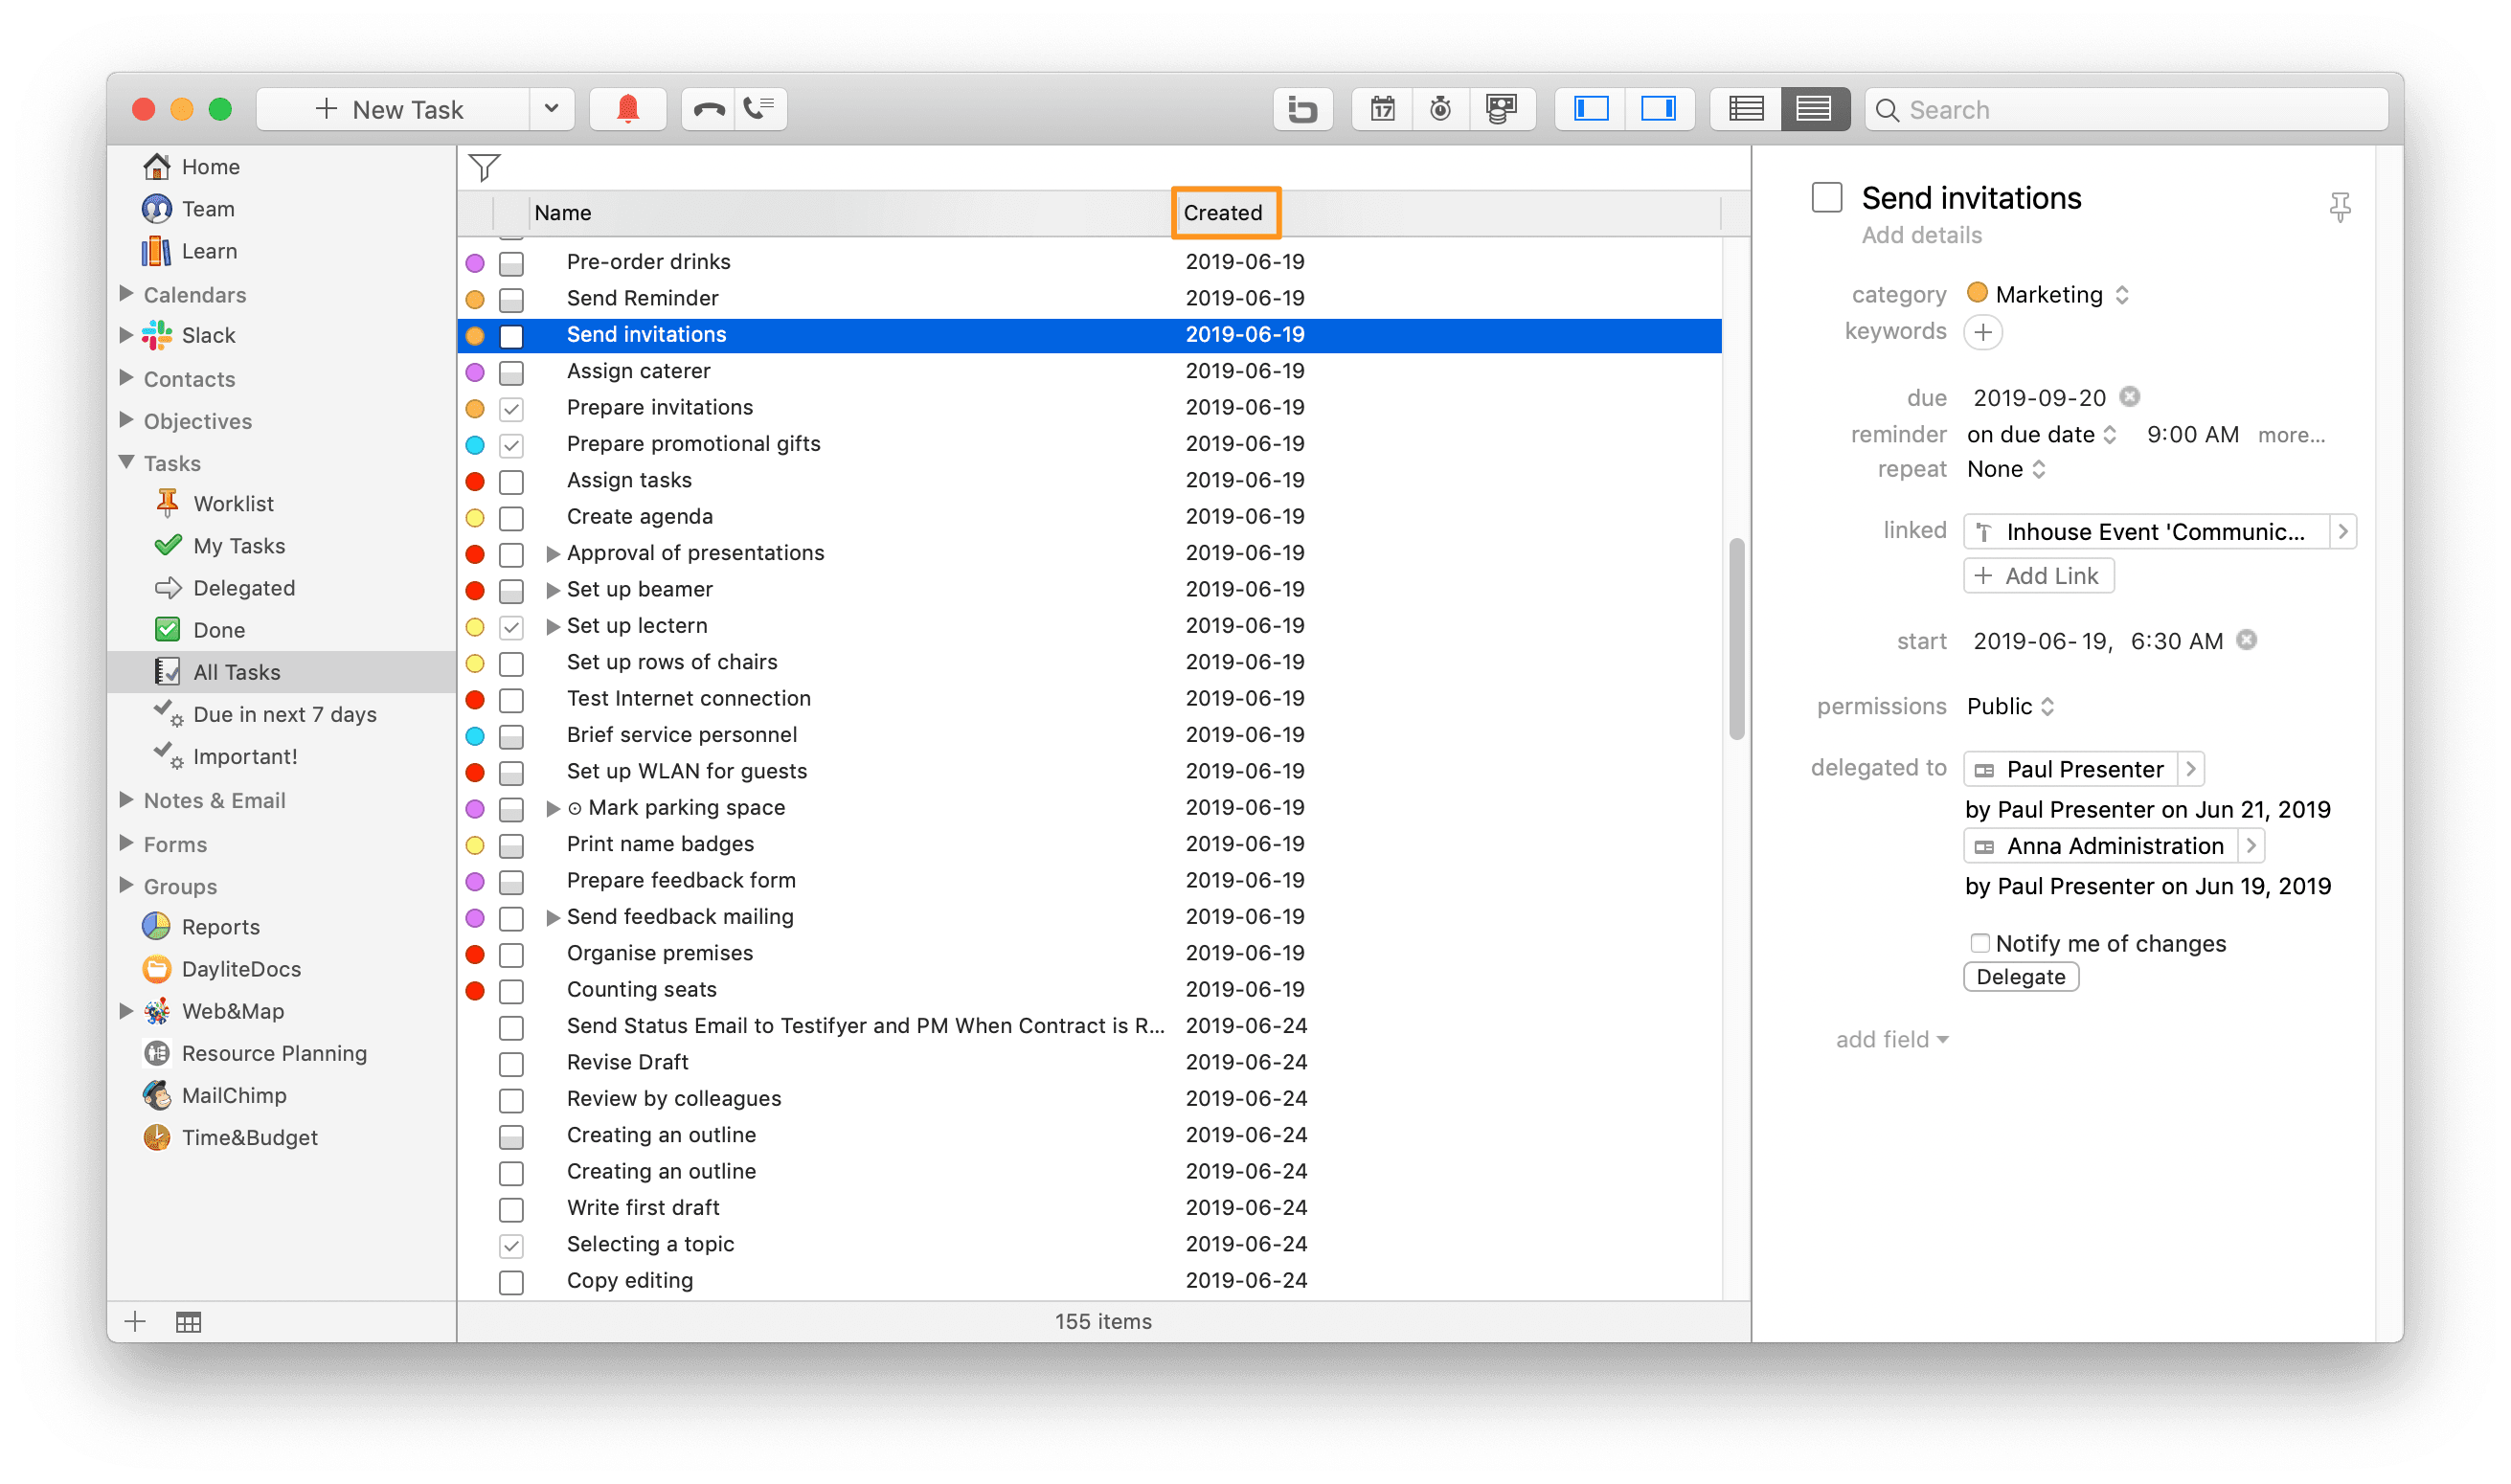The width and height of the screenshot is (2511, 1484).
Task: Click the Add Link button
Action: coord(2038,576)
